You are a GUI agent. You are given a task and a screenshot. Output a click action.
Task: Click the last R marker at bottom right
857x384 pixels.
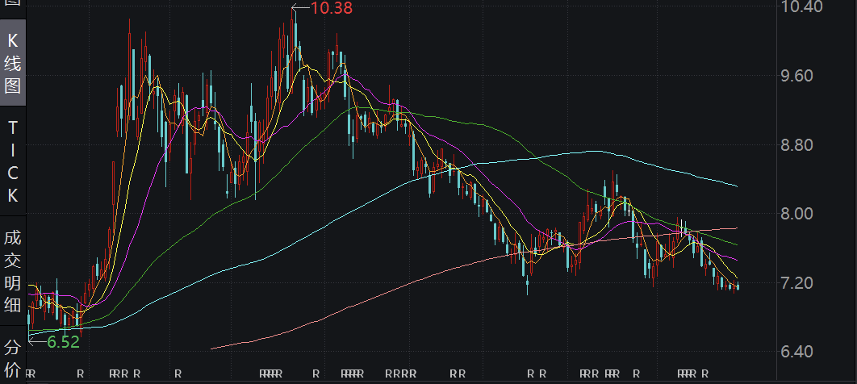(705, 374)
